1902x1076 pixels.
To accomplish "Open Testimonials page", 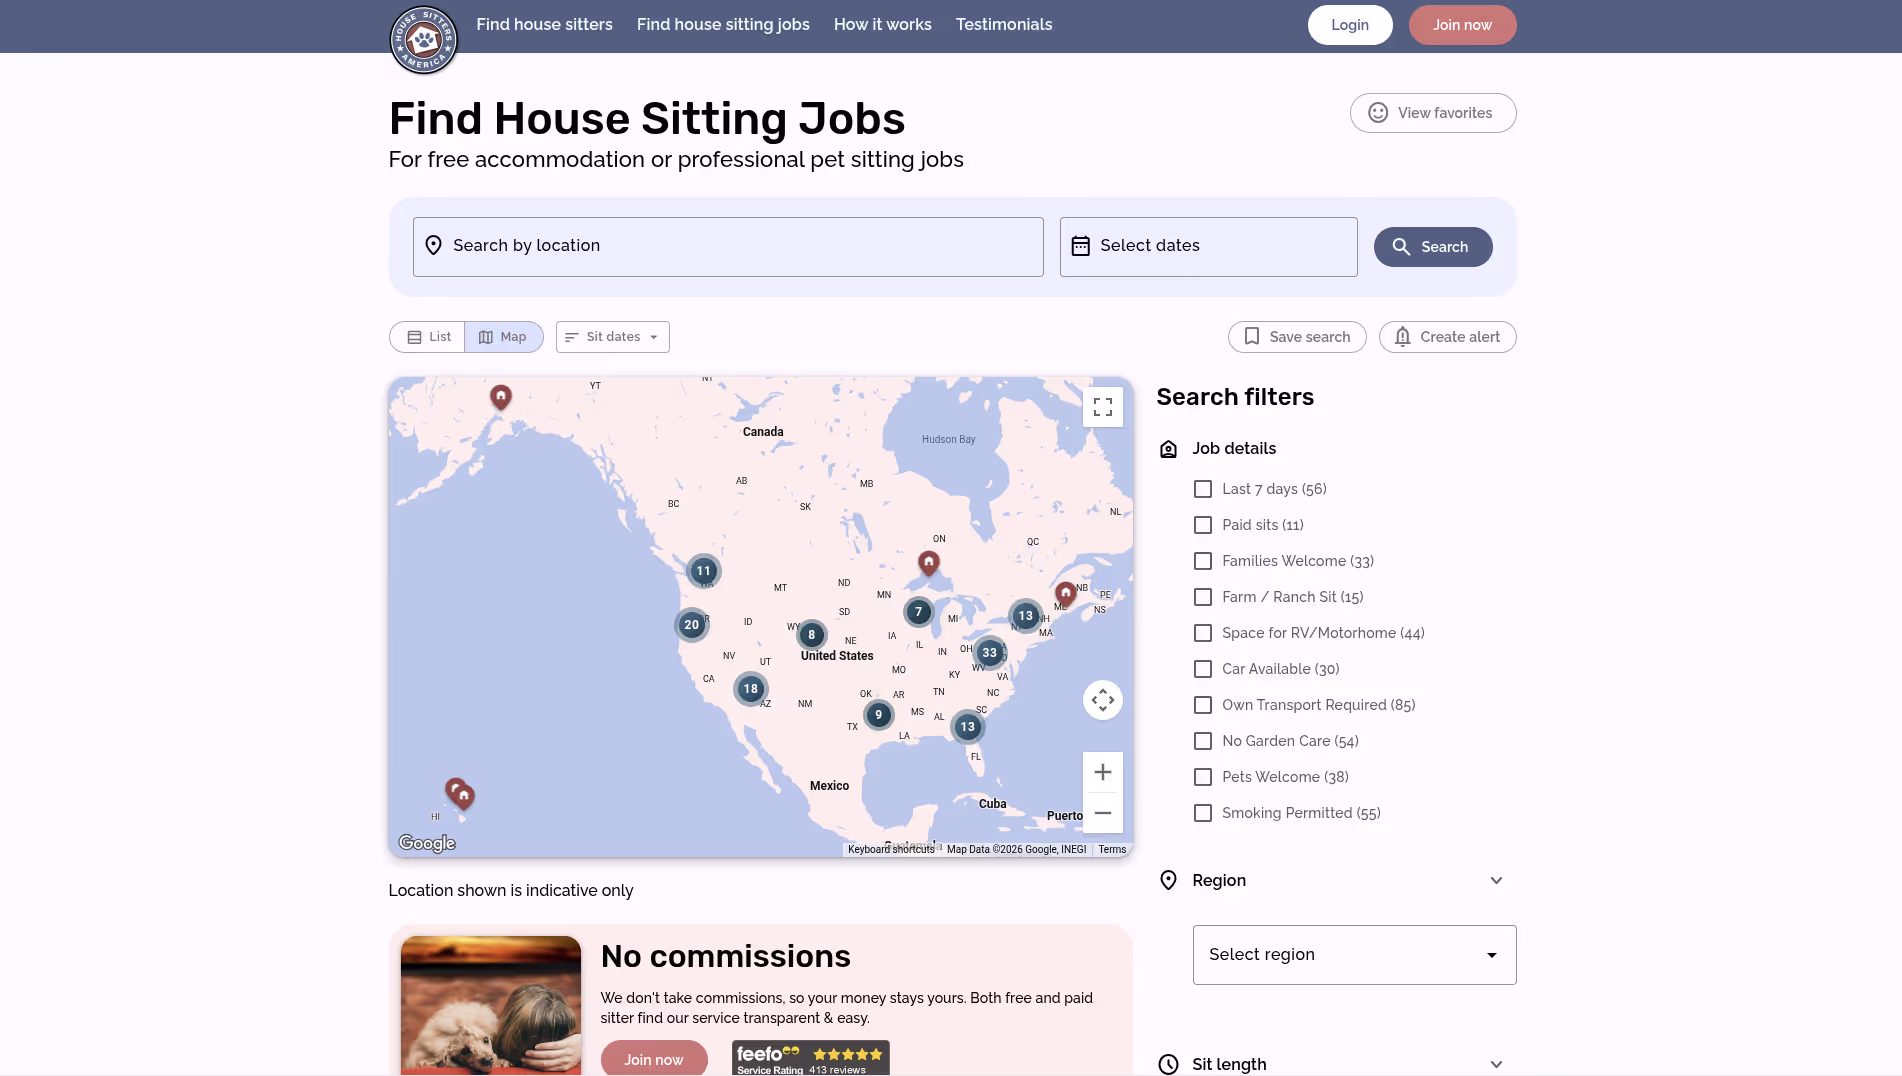I will [x=1004, y=25].
